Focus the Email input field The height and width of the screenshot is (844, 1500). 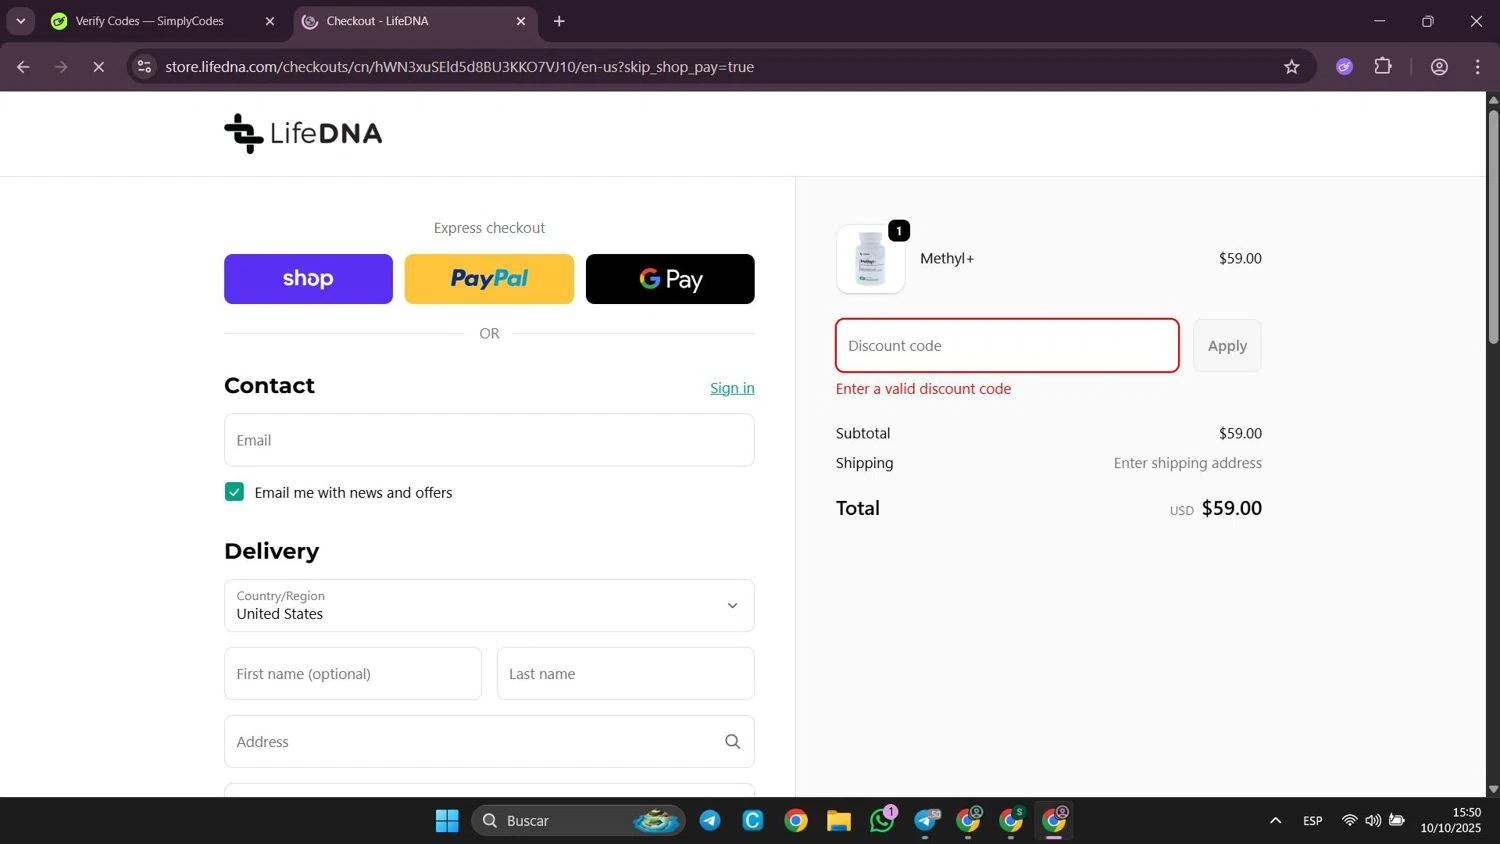point(489,440)
